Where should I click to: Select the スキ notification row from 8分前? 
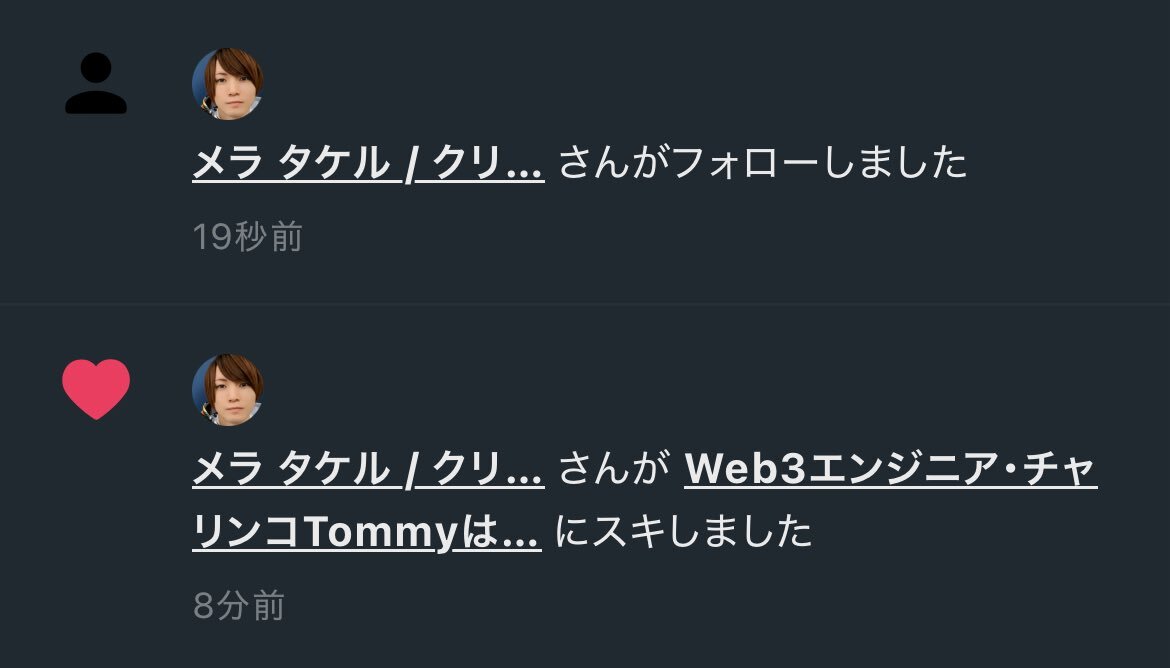[585, 486]
